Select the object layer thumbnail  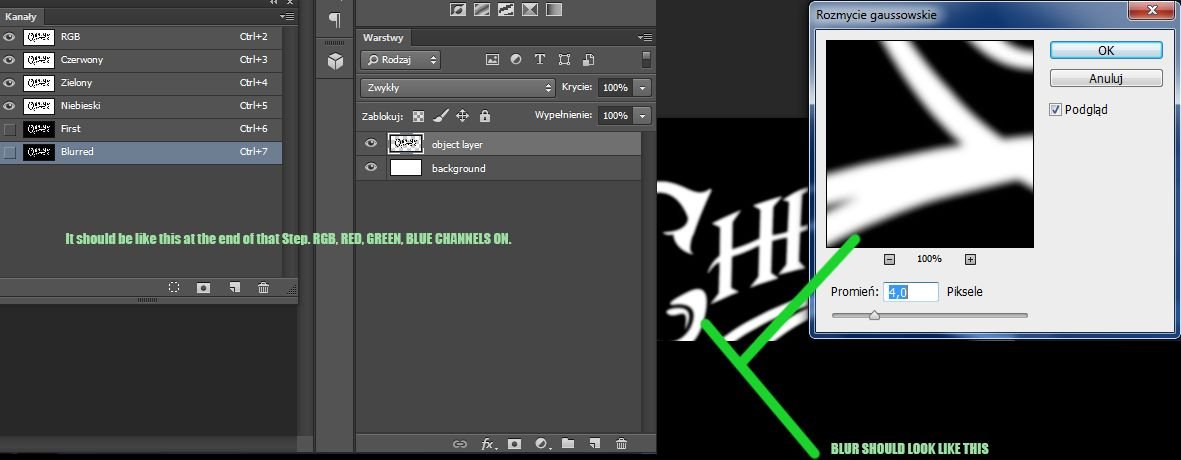pos(405,143)
